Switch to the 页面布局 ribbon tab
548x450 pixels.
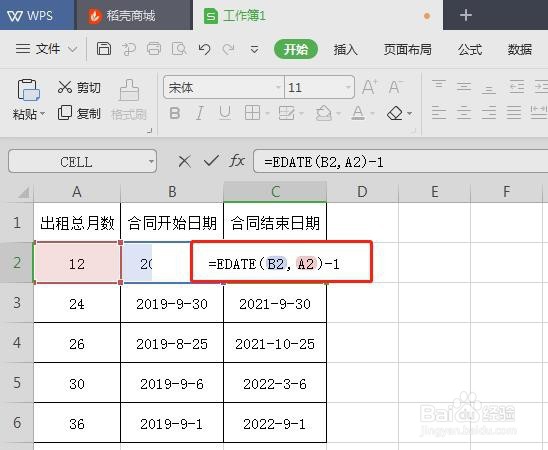coord(408,49)
